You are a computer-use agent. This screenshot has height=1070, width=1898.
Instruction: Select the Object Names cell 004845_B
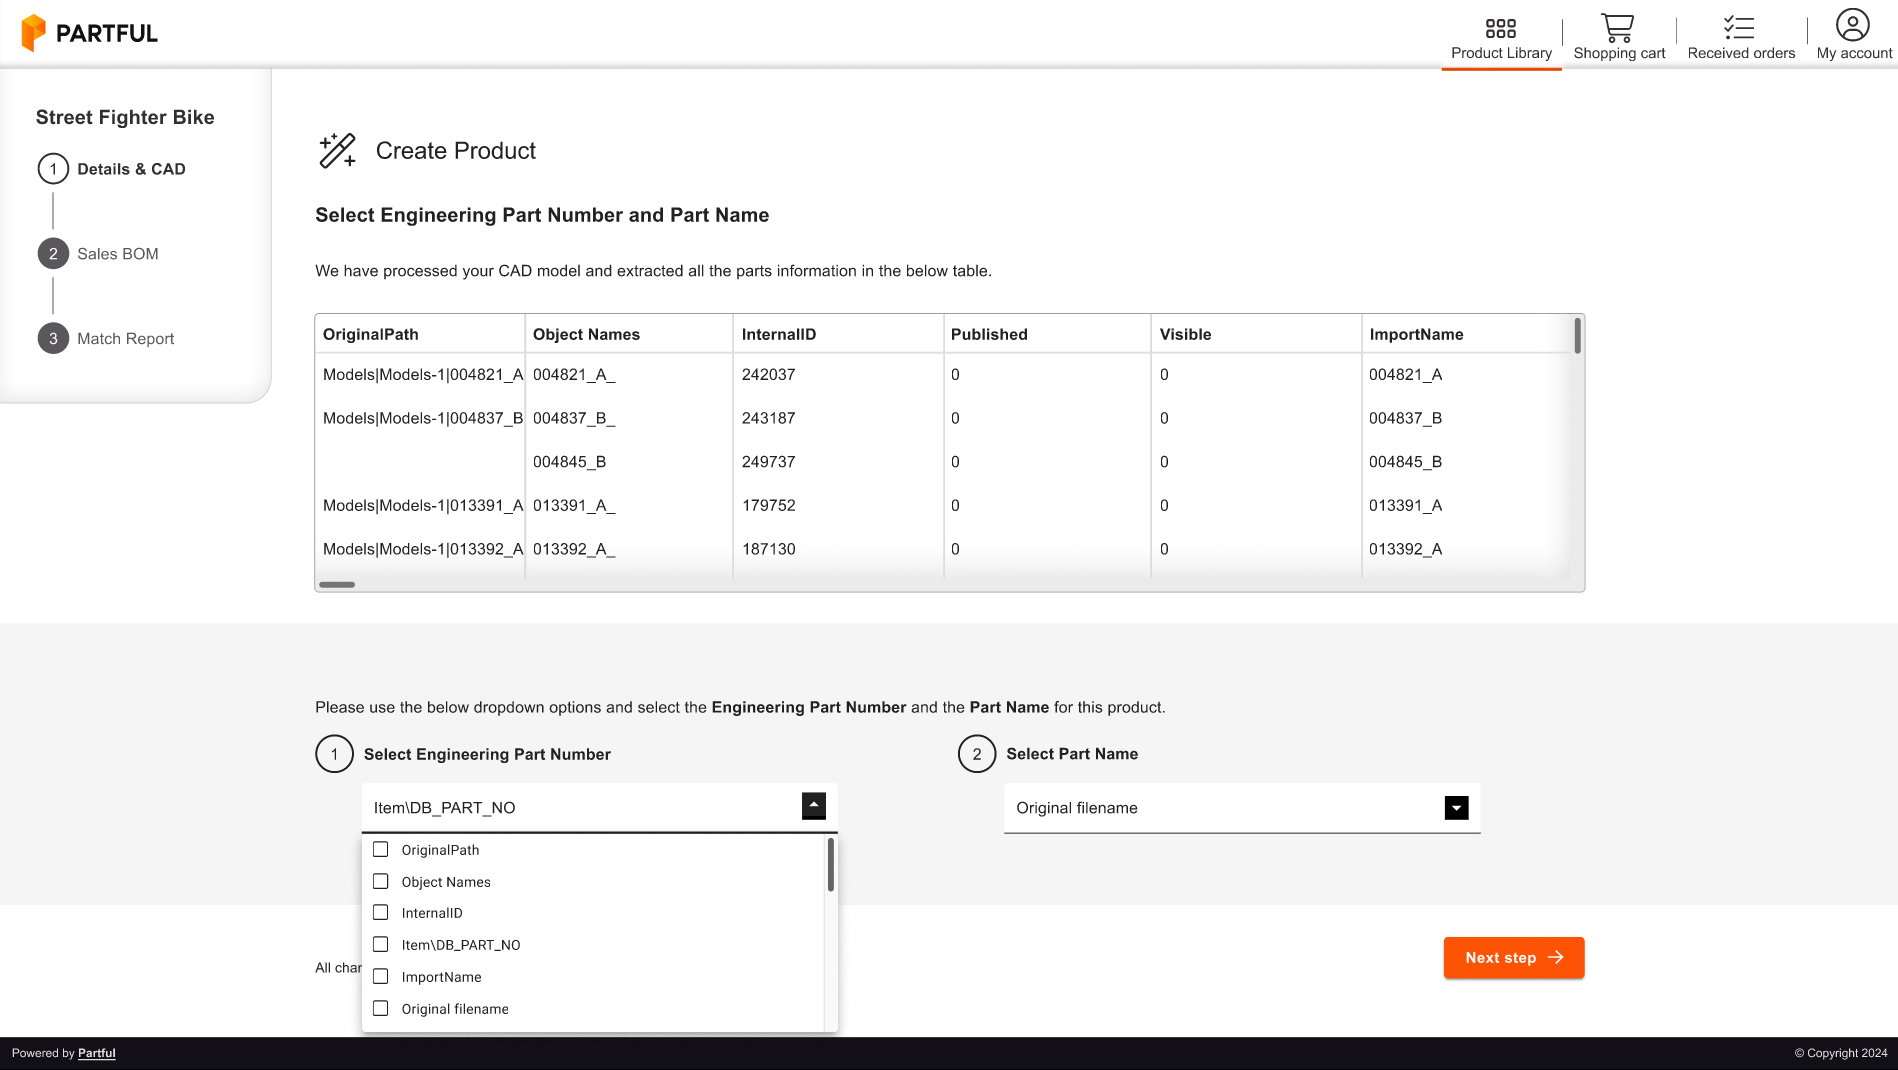(629, 462)
